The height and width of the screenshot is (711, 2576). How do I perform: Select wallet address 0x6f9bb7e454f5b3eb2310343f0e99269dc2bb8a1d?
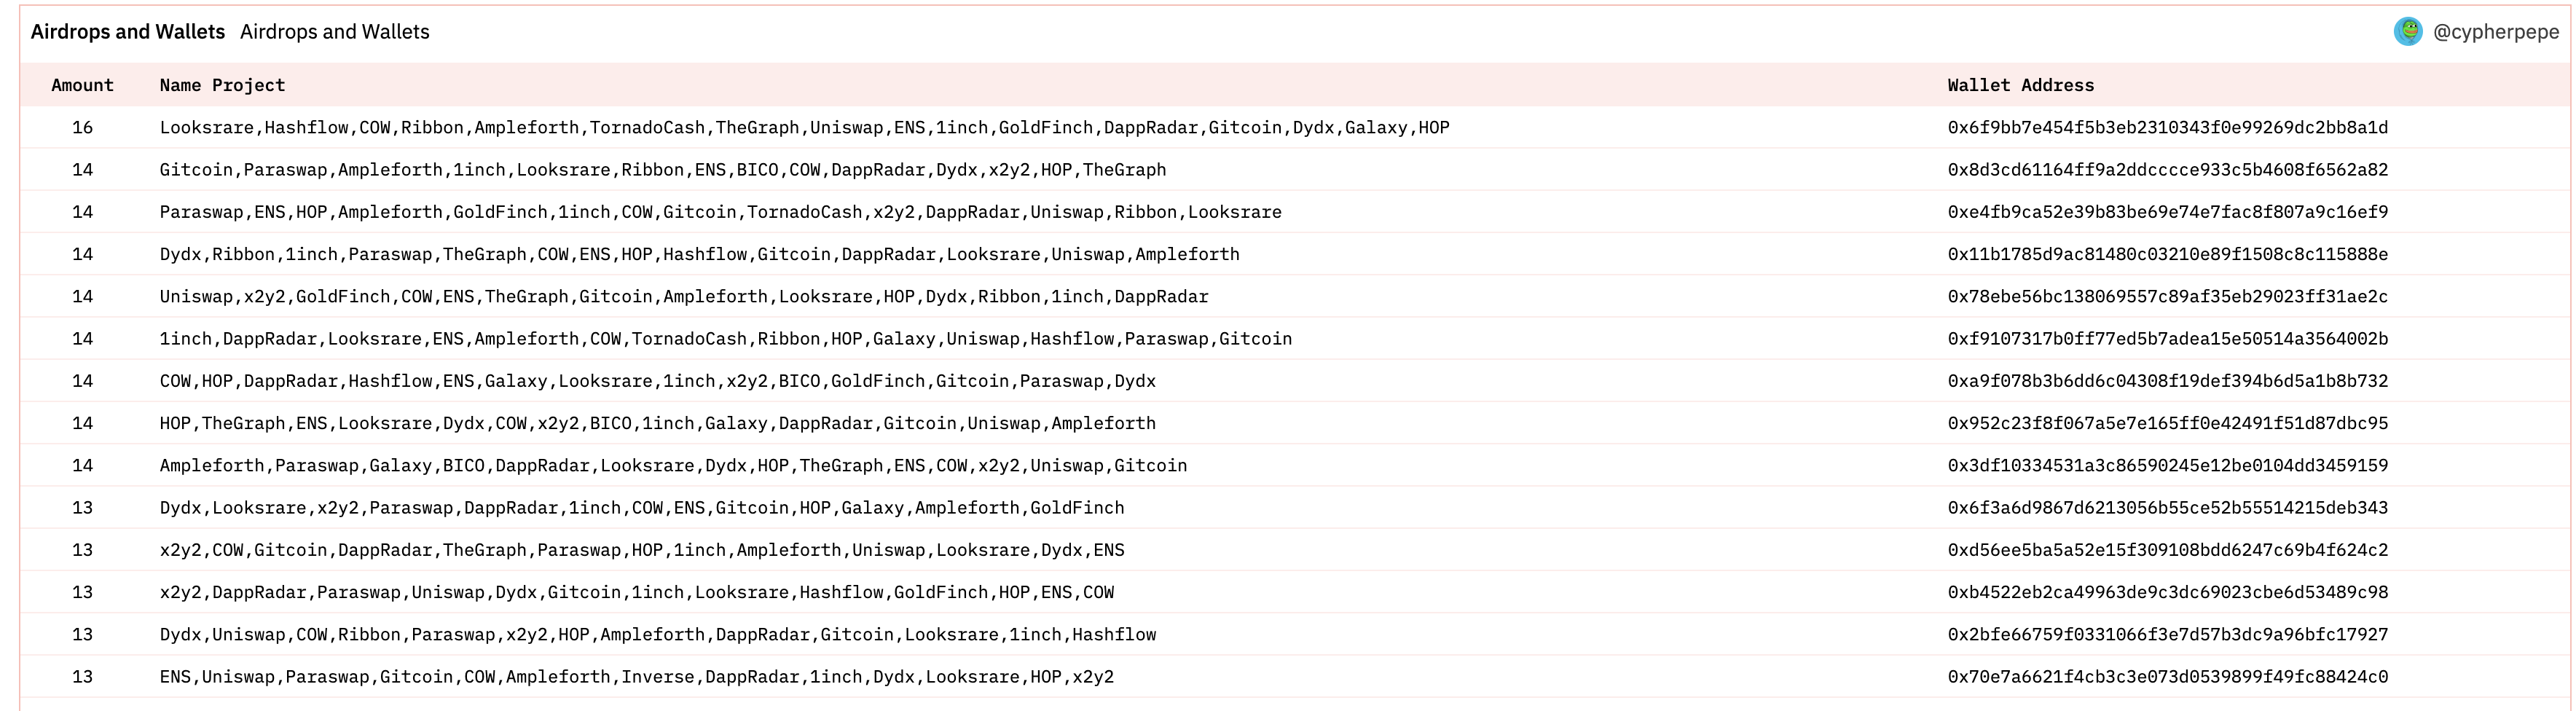(x=2168, y=128)
